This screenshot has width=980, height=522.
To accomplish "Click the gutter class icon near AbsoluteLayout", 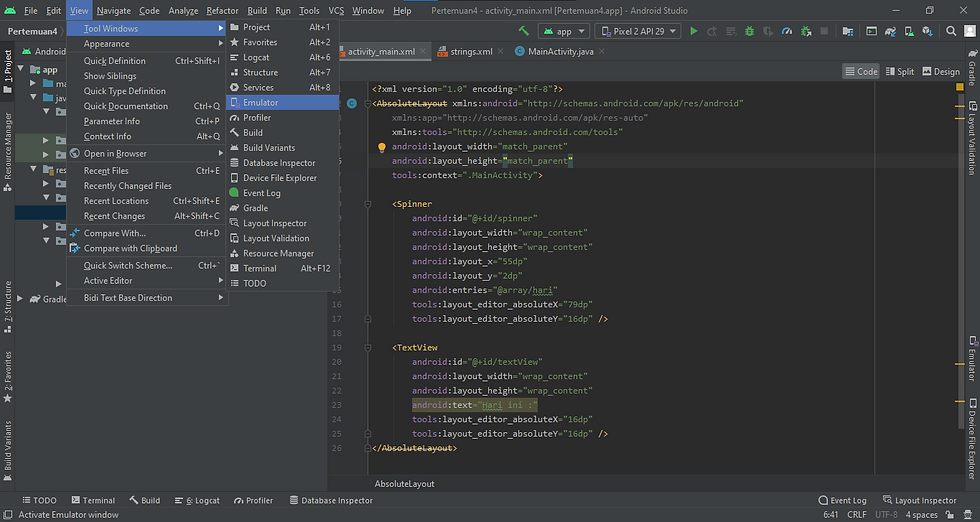I will [x=352, y=103].
